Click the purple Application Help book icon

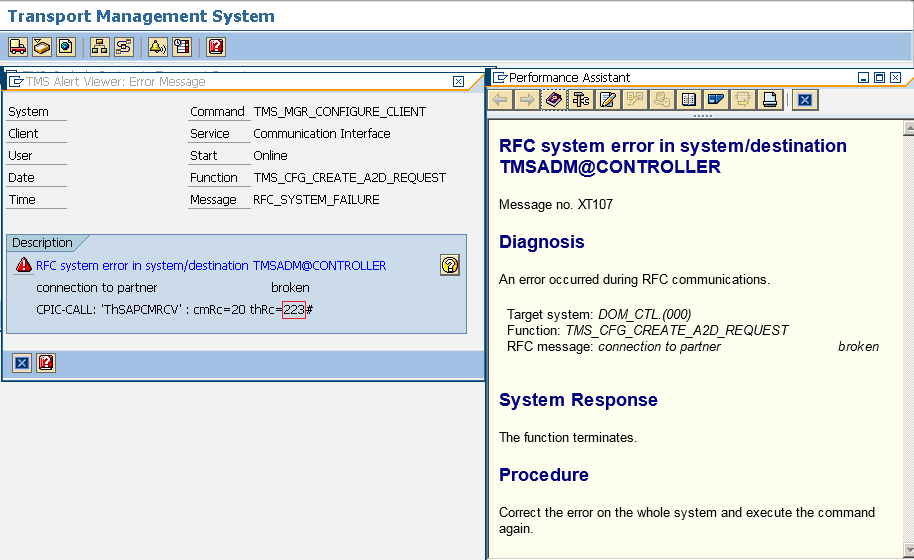point(554,100)
